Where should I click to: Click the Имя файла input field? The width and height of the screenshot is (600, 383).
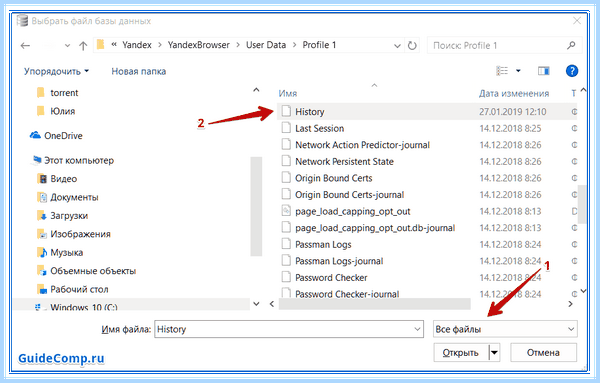(289, 329)
